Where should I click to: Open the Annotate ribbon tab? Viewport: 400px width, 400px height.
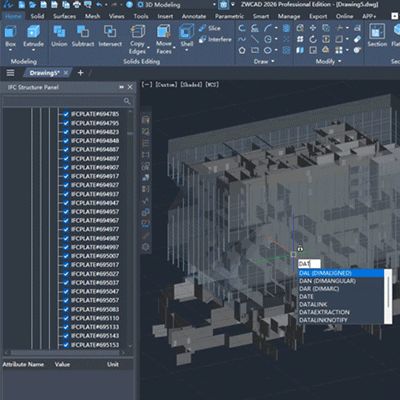(x=194, y=16)
